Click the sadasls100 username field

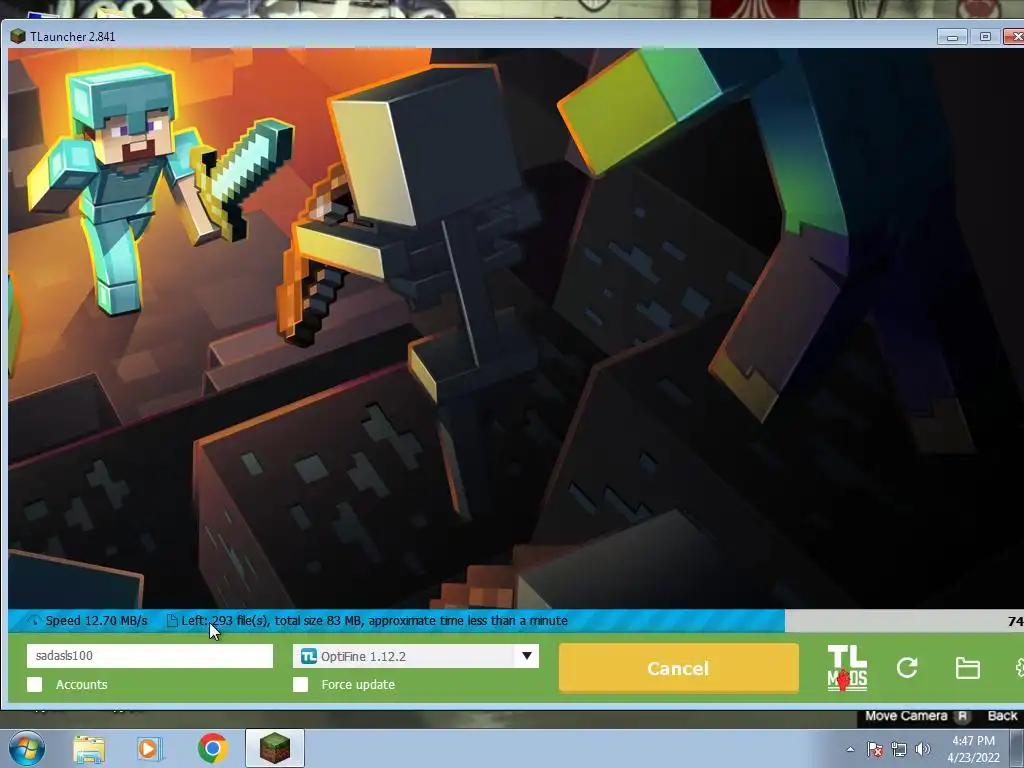pyautogui.click(x=150, y=656)
